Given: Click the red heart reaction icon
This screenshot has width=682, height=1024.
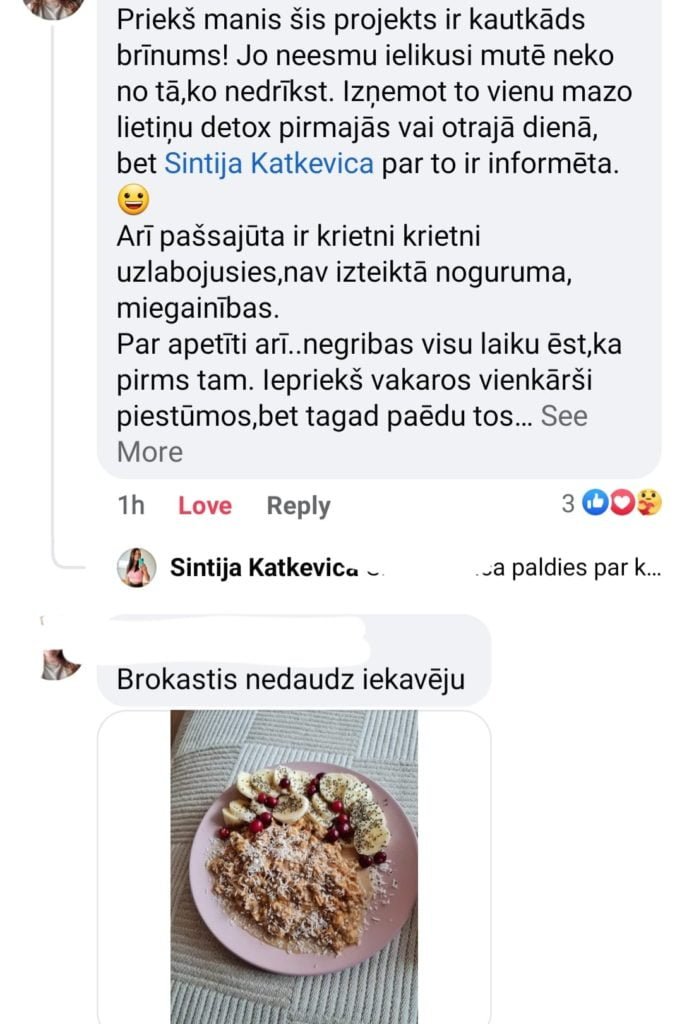Looking at the screenshot, I should 622,504.
